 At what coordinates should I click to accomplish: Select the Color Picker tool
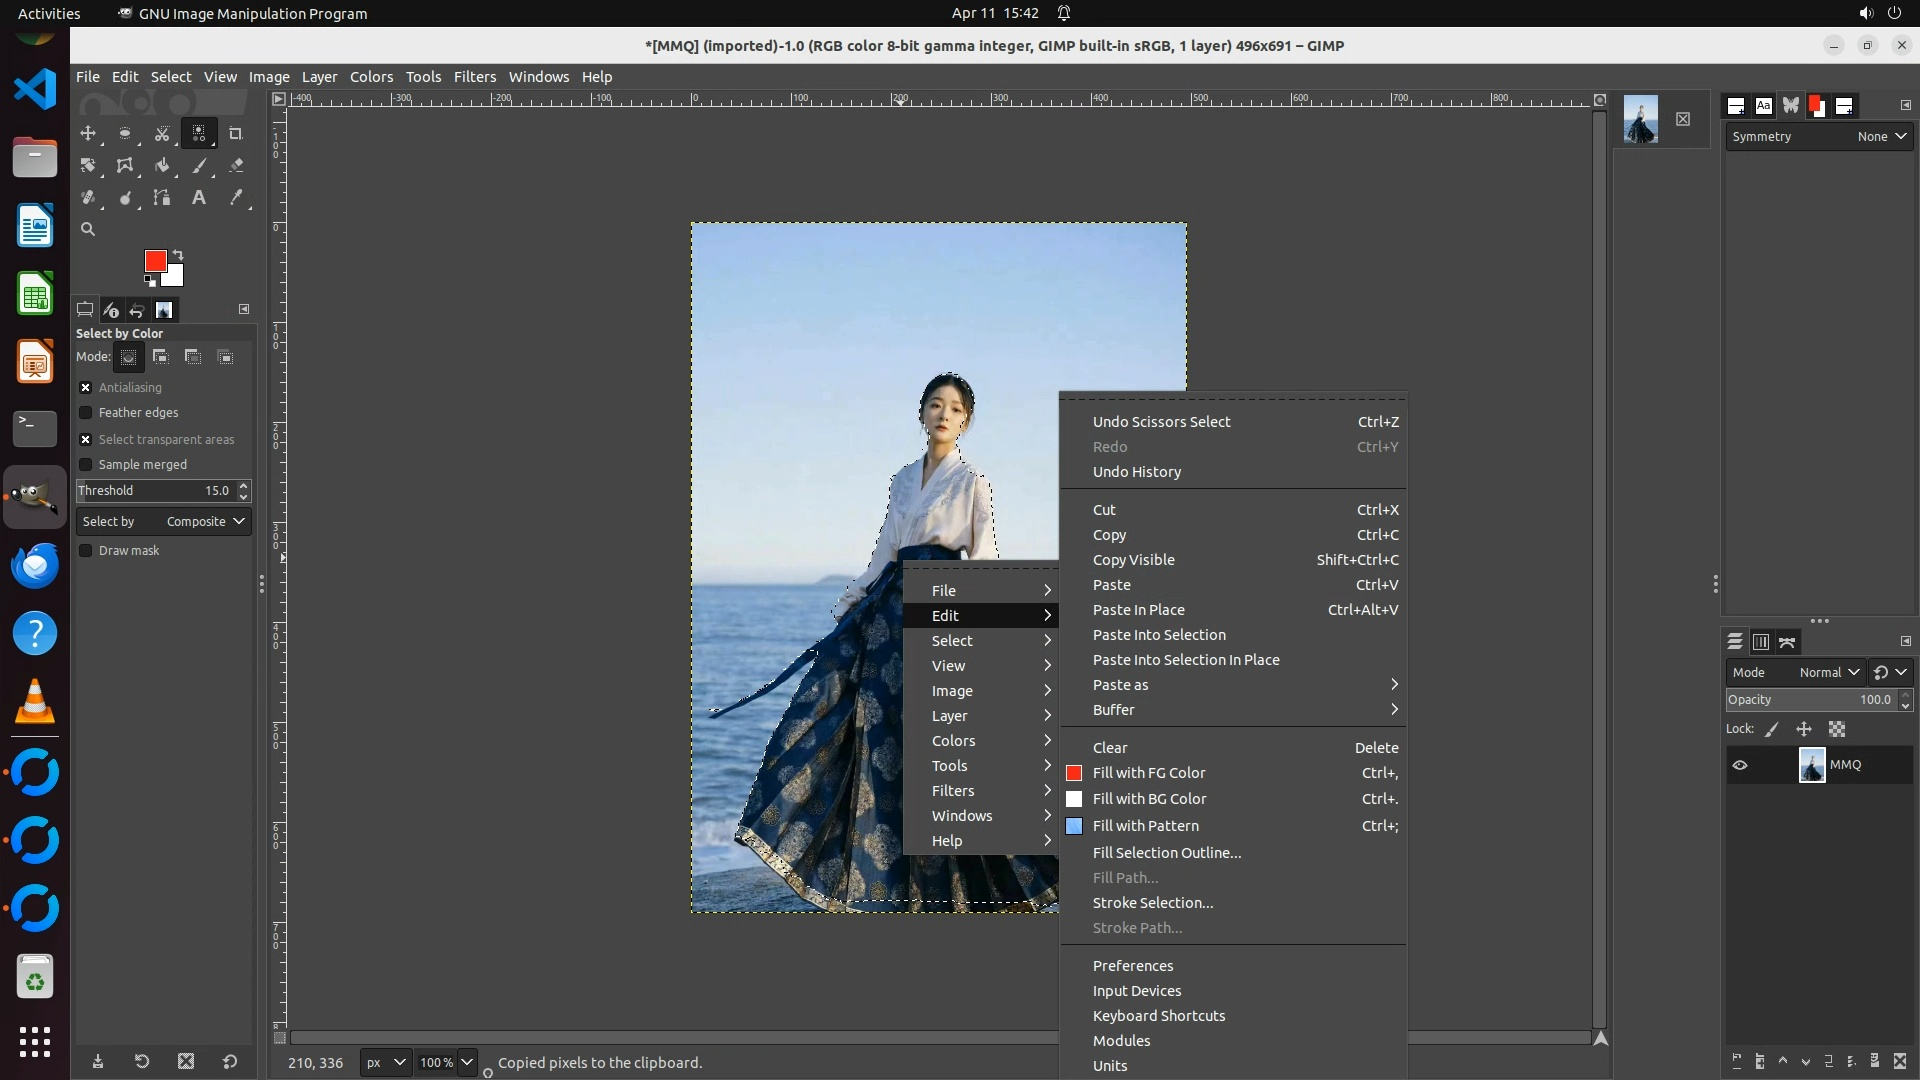pyautogui.click(x=236, y=198)
